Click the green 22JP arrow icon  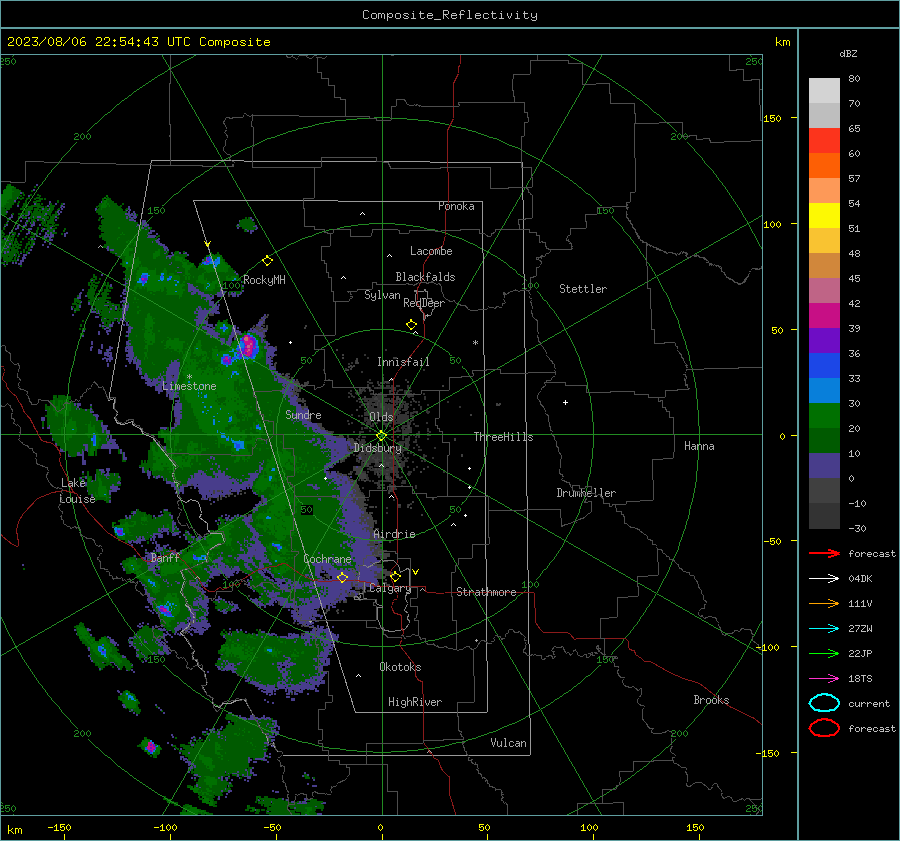click(x=824, y=653)
